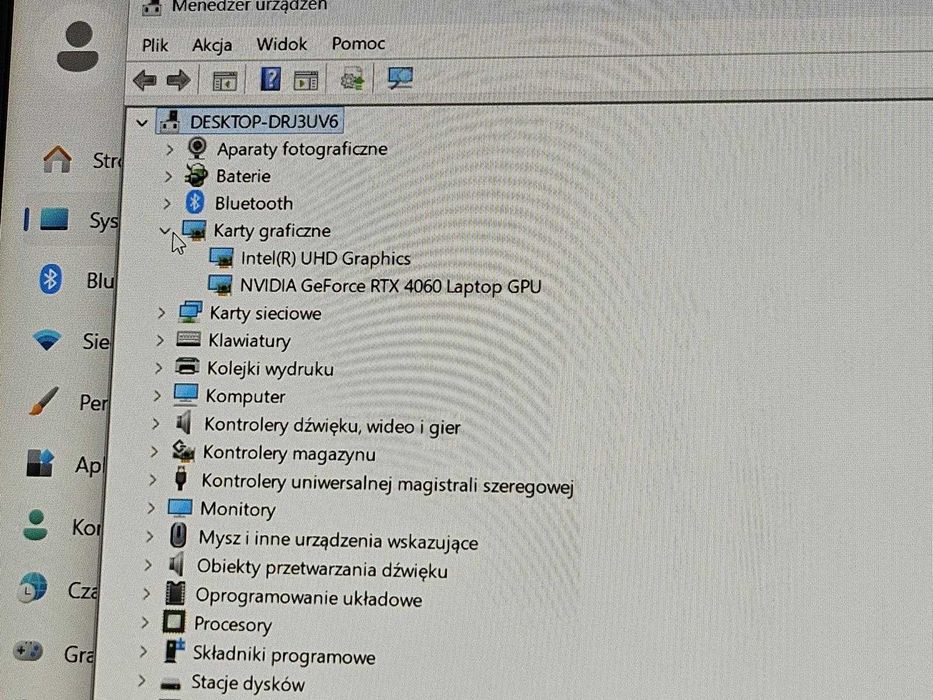Image resolution: width=933 pixels, height=700 pixels.
Task: Click the Klawiatury label text
Action: click(x=249, y=340)
